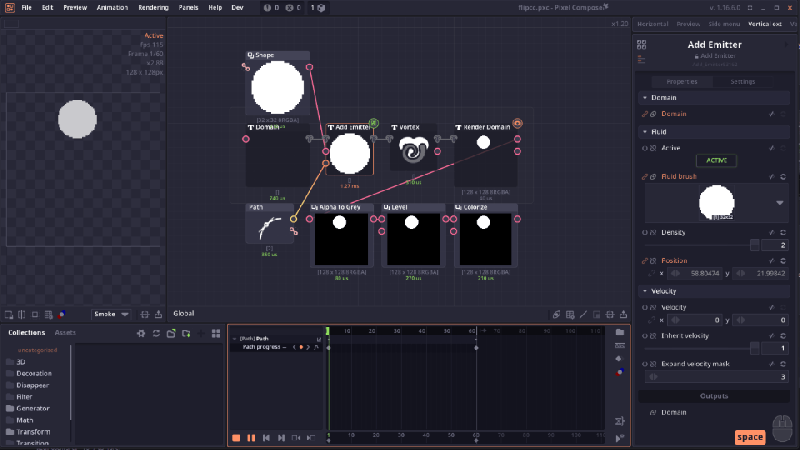Viewport: 800px width, 450px height.
Task: Add a keyframe on Path progress row
Action: 301,347
